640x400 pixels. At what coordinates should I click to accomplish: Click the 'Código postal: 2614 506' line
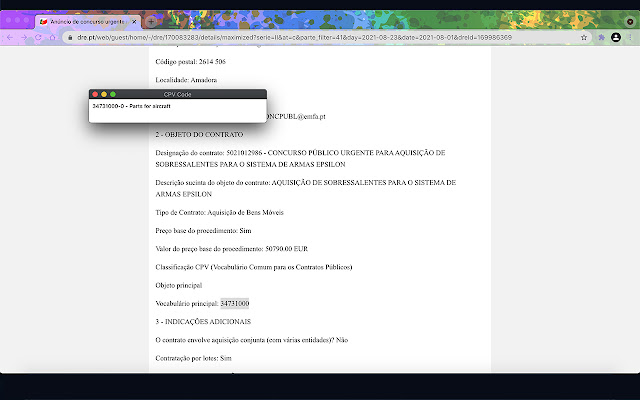tap(191, 62)
